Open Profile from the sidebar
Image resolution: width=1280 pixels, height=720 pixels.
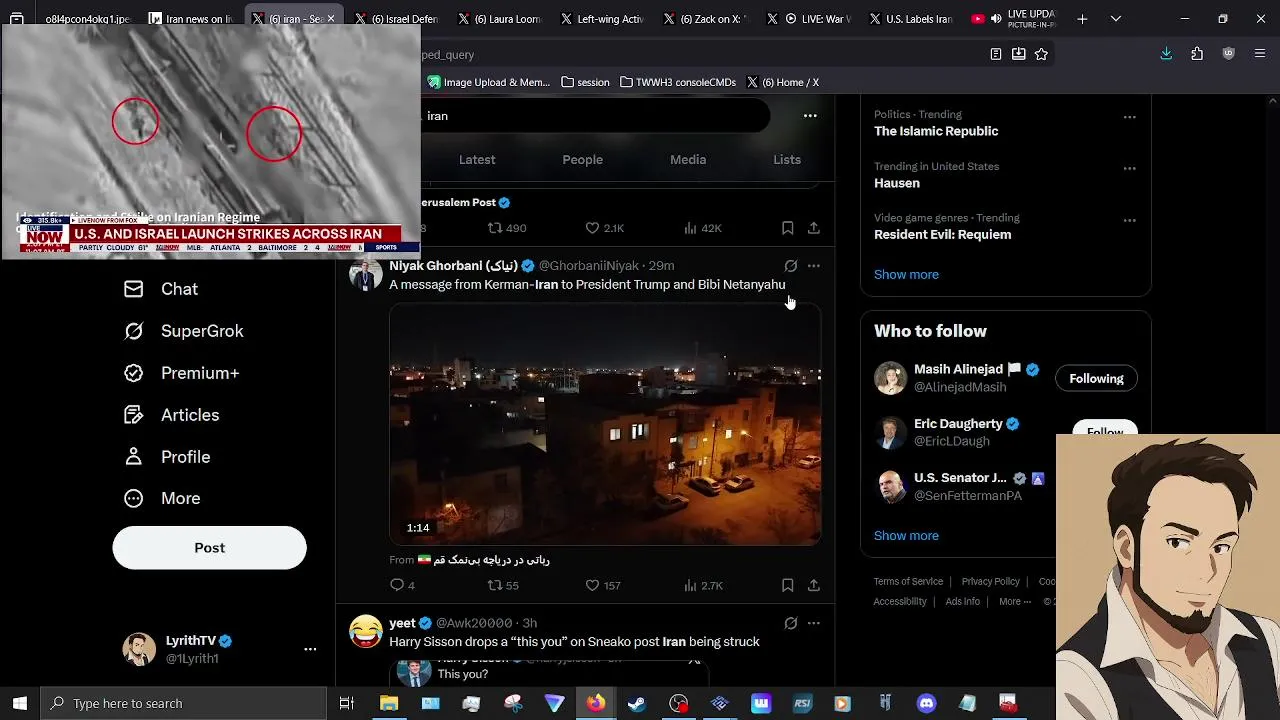point(166,457)
